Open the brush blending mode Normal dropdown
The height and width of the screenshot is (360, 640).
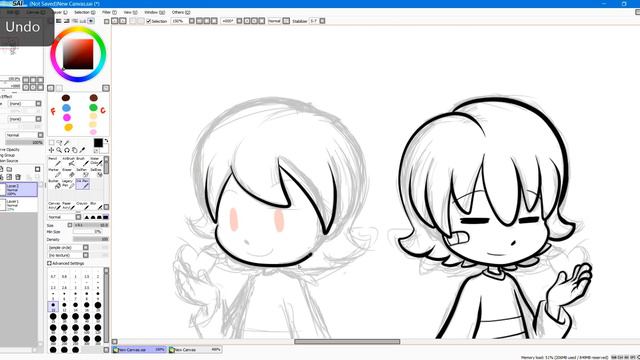click(x=64, y=217)
